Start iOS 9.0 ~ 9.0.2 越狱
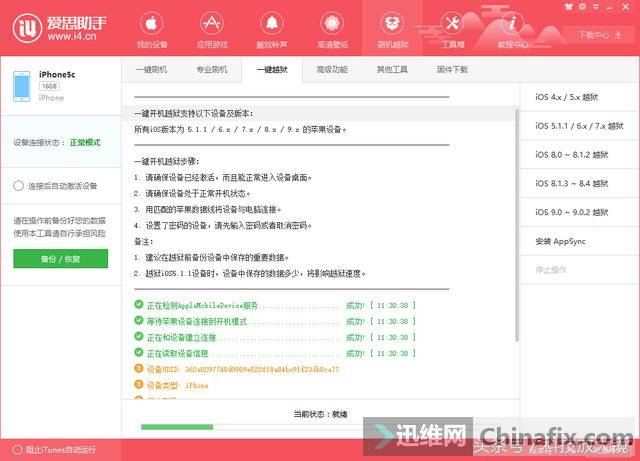 point(580,212)
